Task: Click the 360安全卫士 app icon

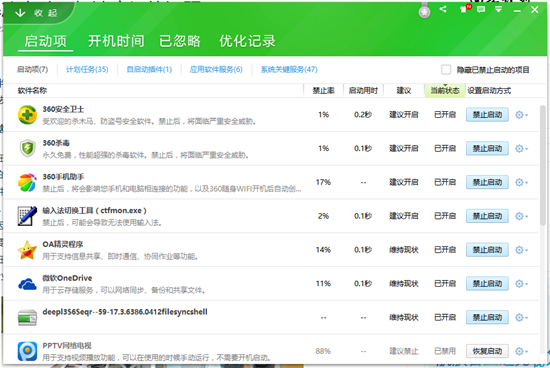Action: click(x=27, y=115)
